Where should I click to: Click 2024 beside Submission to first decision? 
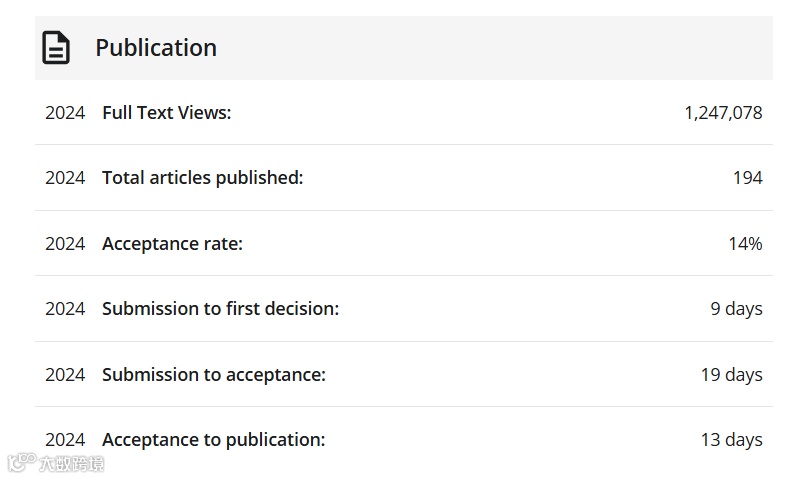point(65,309)
